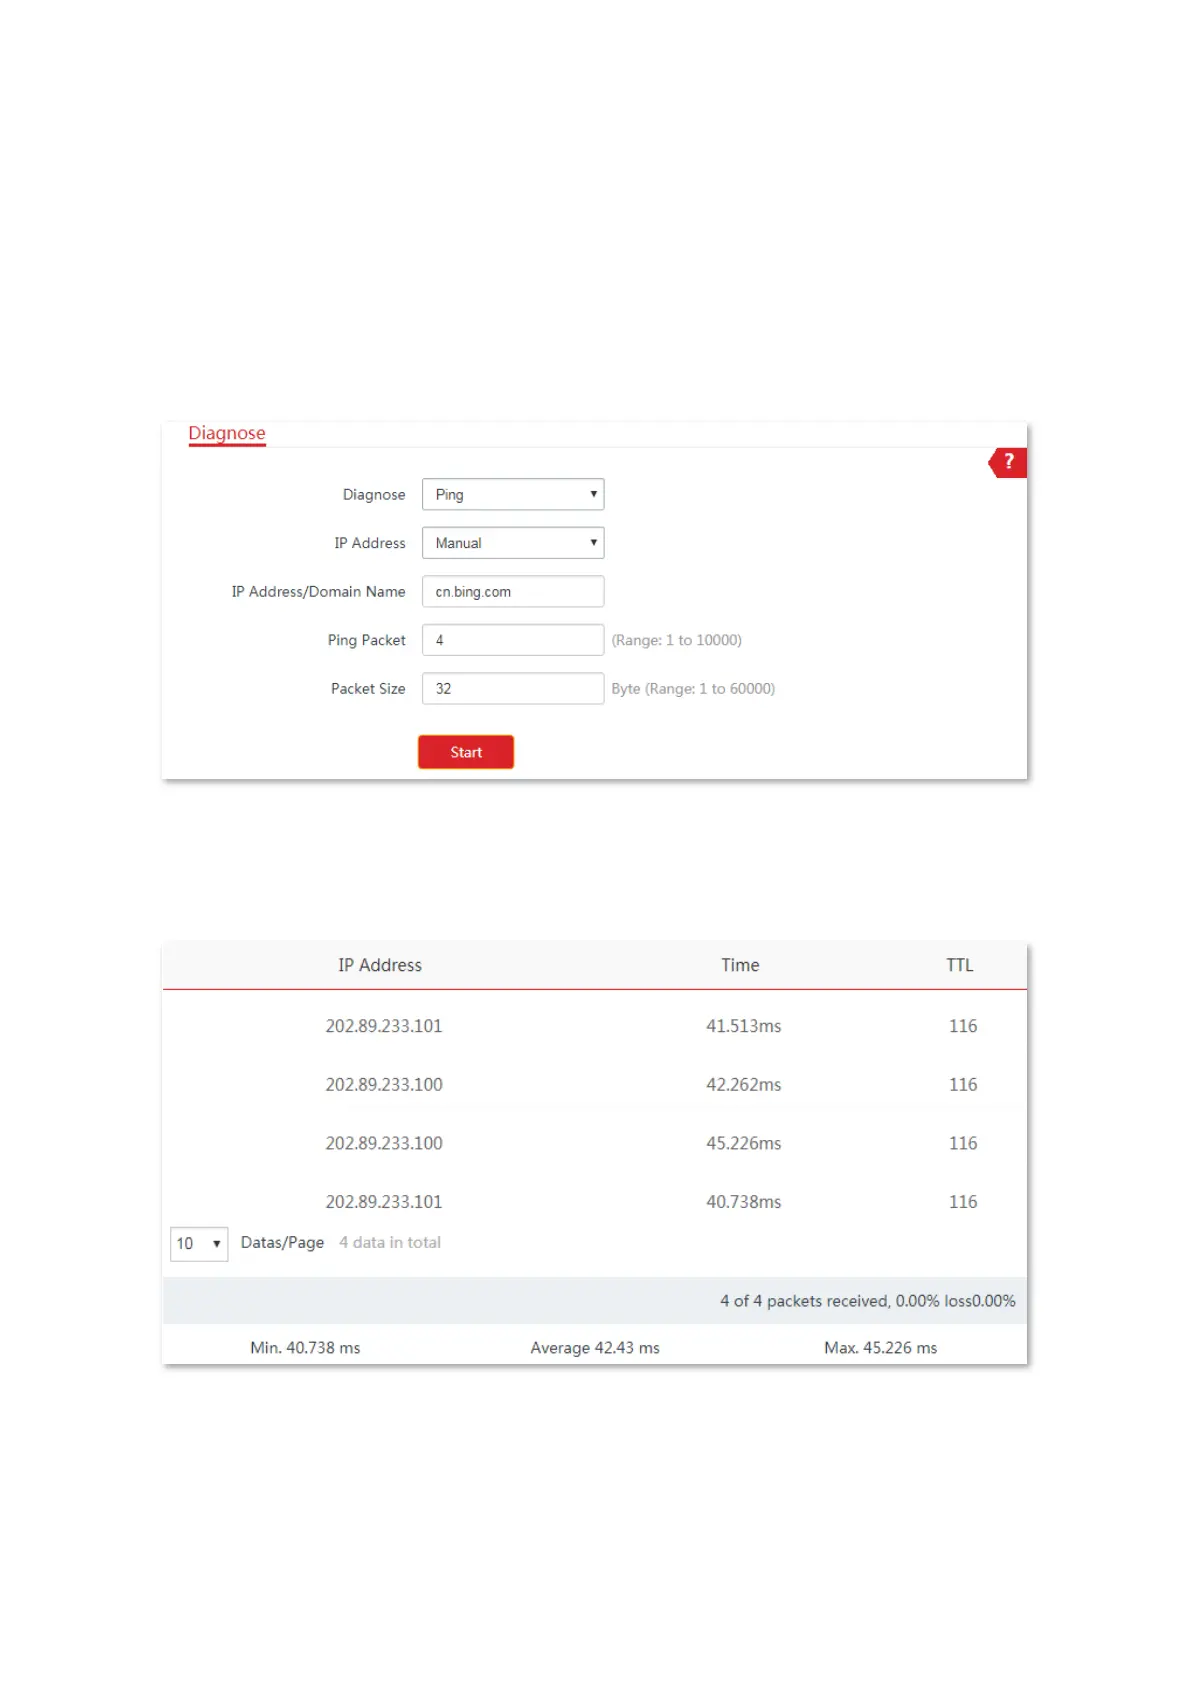This screenshot has height=1684, width=1191.
Task: Click the Max. 45.226 ms value
Action: (881, 1348)
